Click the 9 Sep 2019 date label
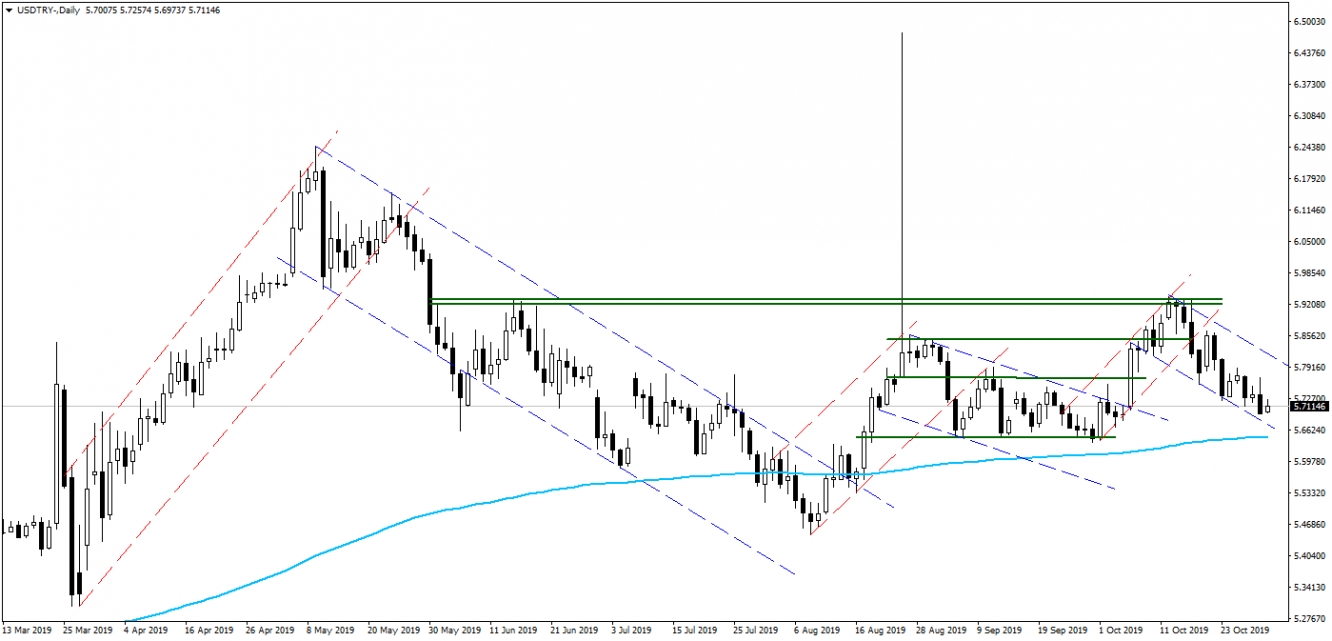This screenshot has width=1332, height=641. [x=1001, y=631]
